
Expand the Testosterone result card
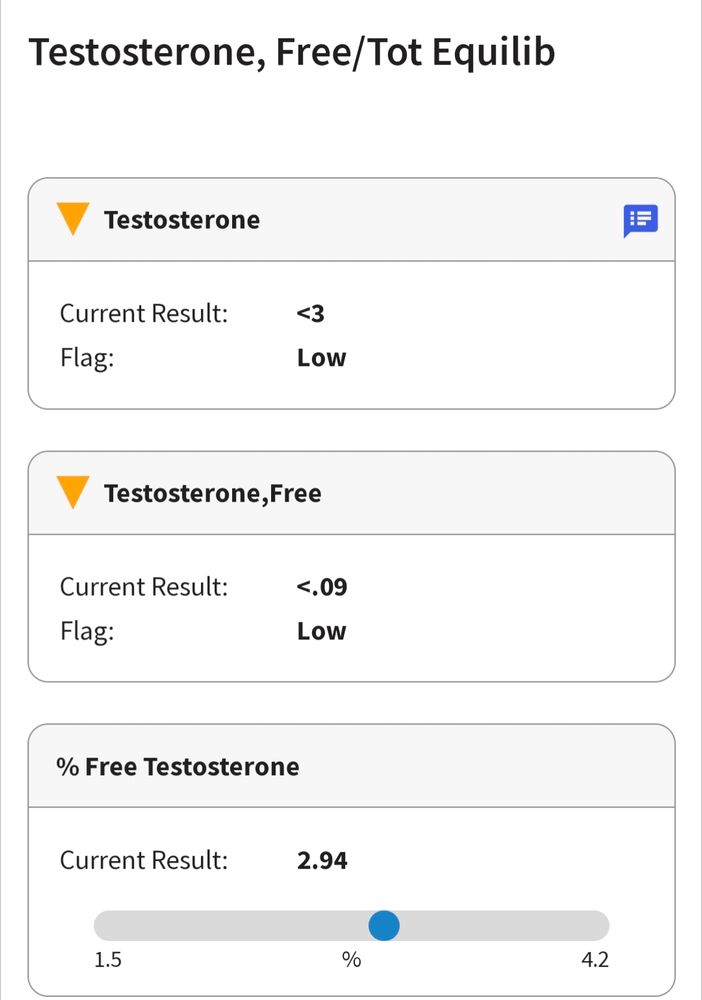click(300, 220)
